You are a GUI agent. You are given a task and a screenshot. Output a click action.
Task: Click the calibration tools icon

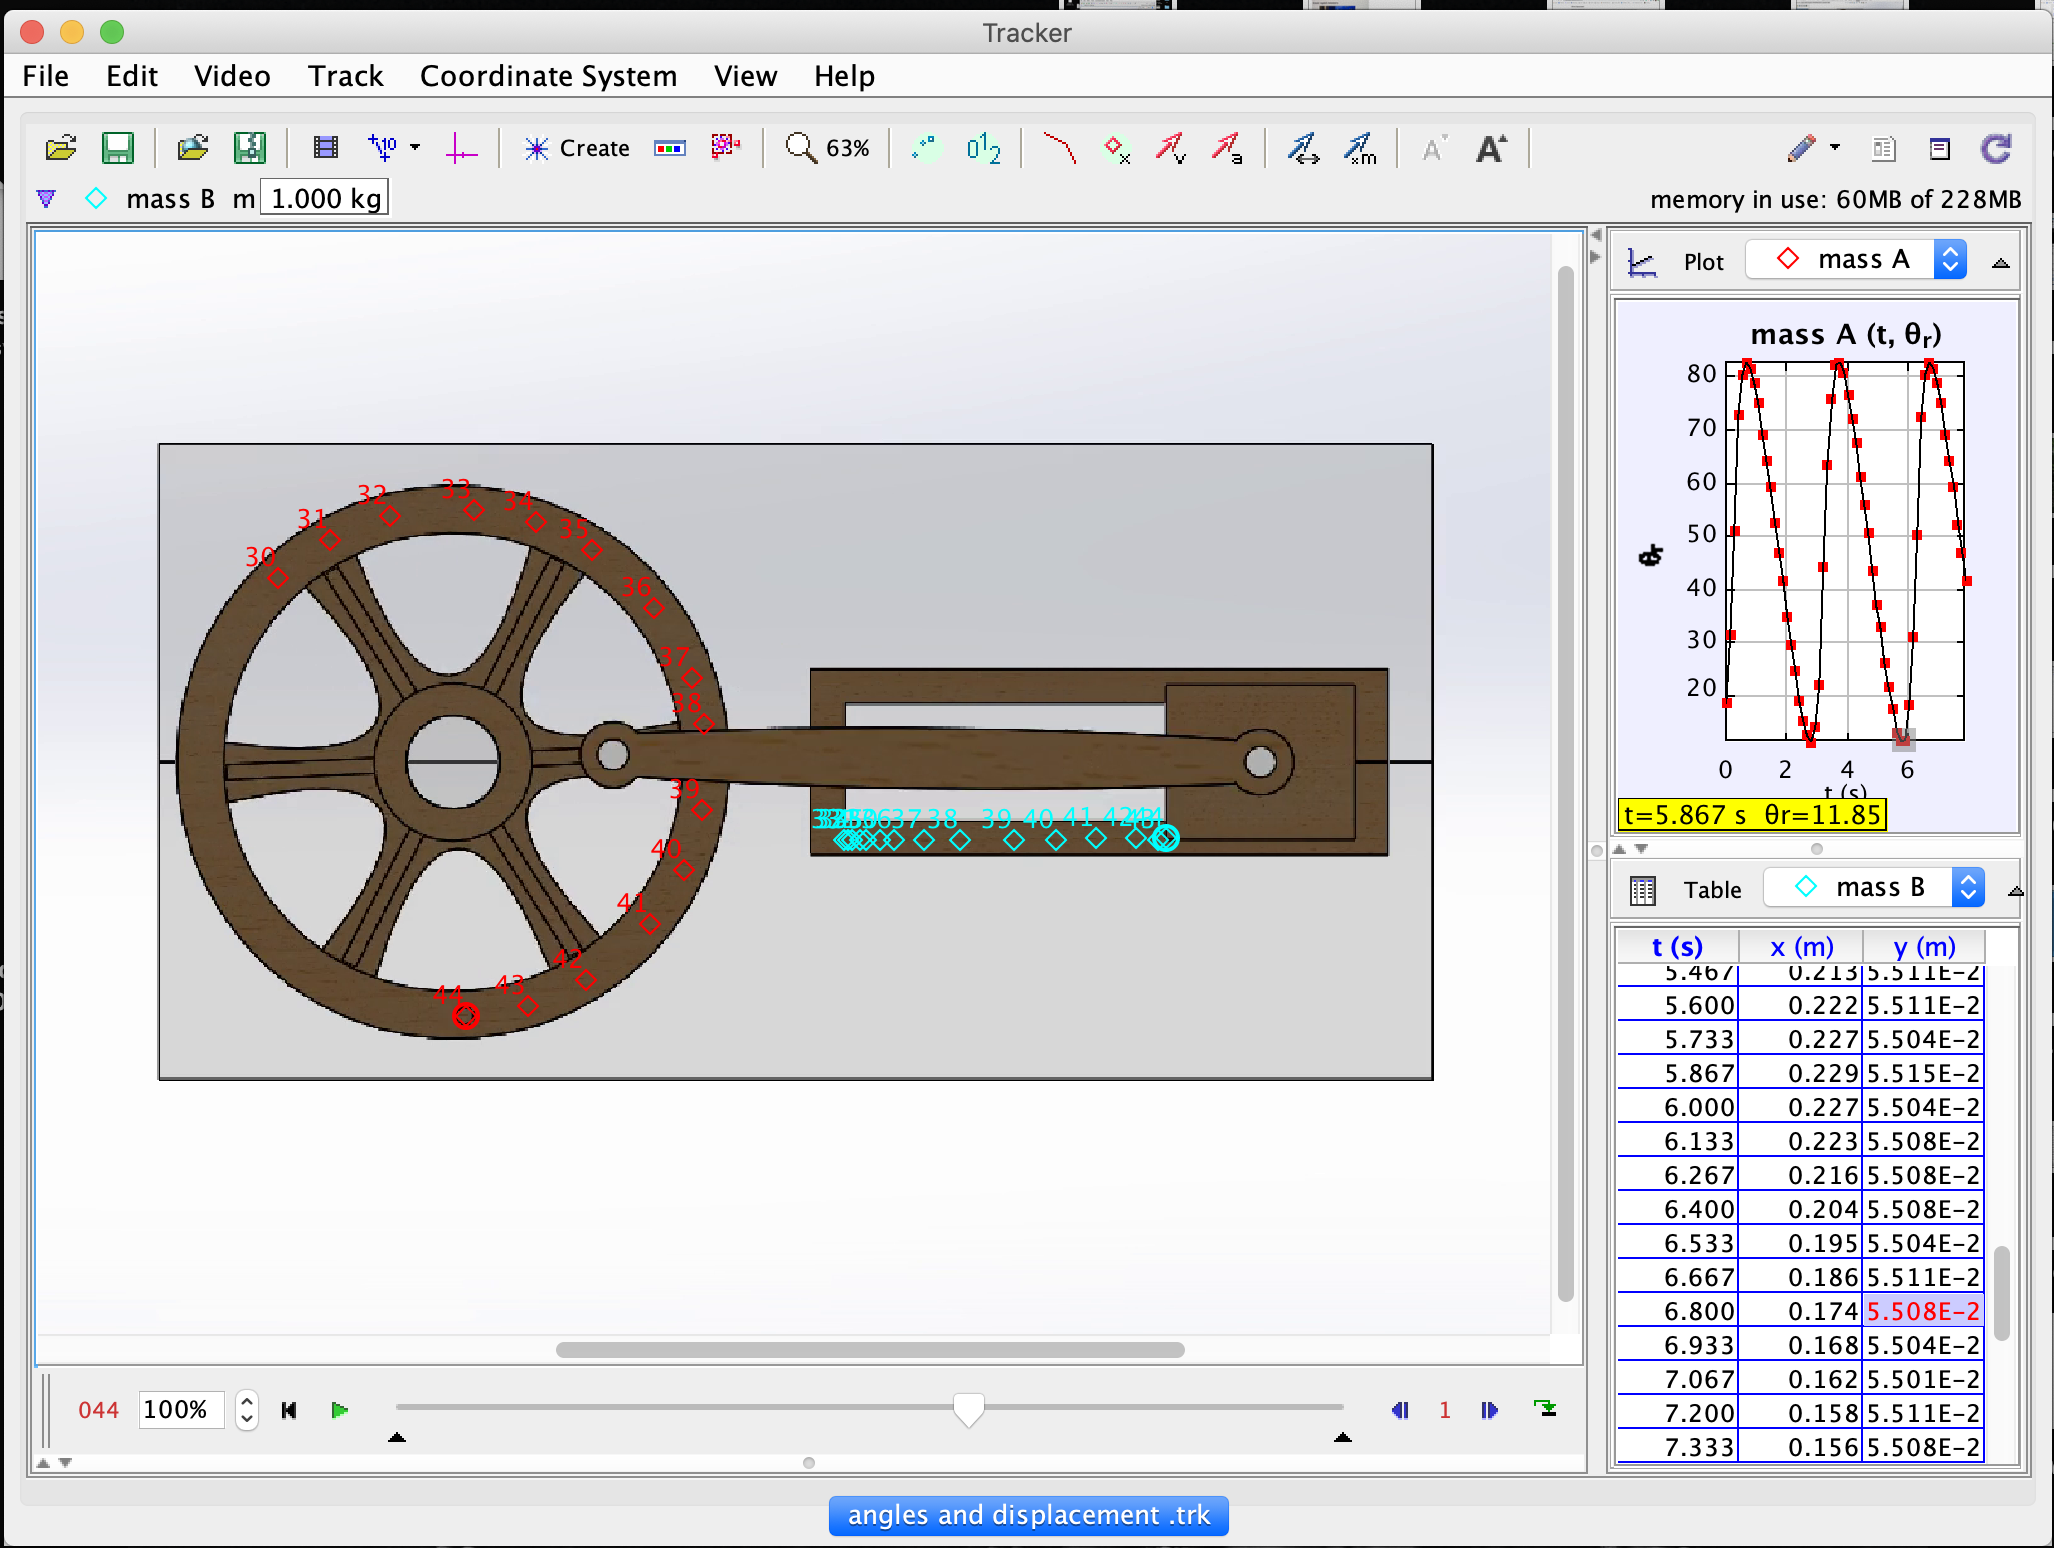[x=383, y=148]
